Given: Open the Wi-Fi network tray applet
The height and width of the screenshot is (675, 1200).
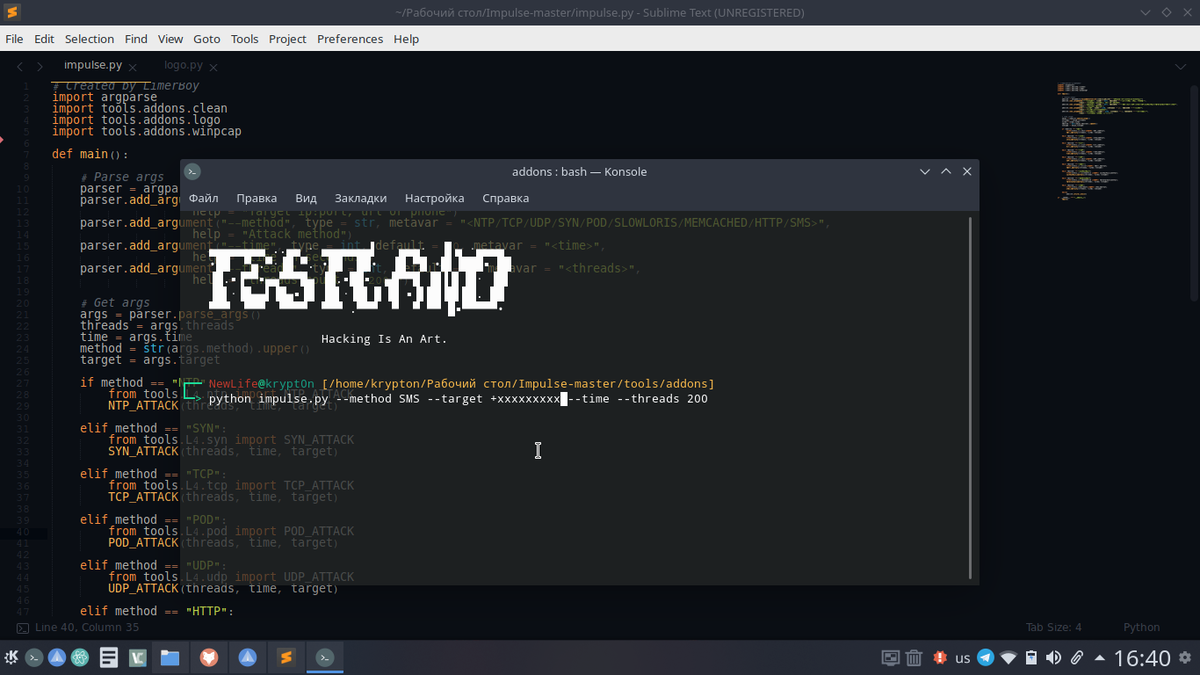Looking at the screenshot, I should 1008,658.
